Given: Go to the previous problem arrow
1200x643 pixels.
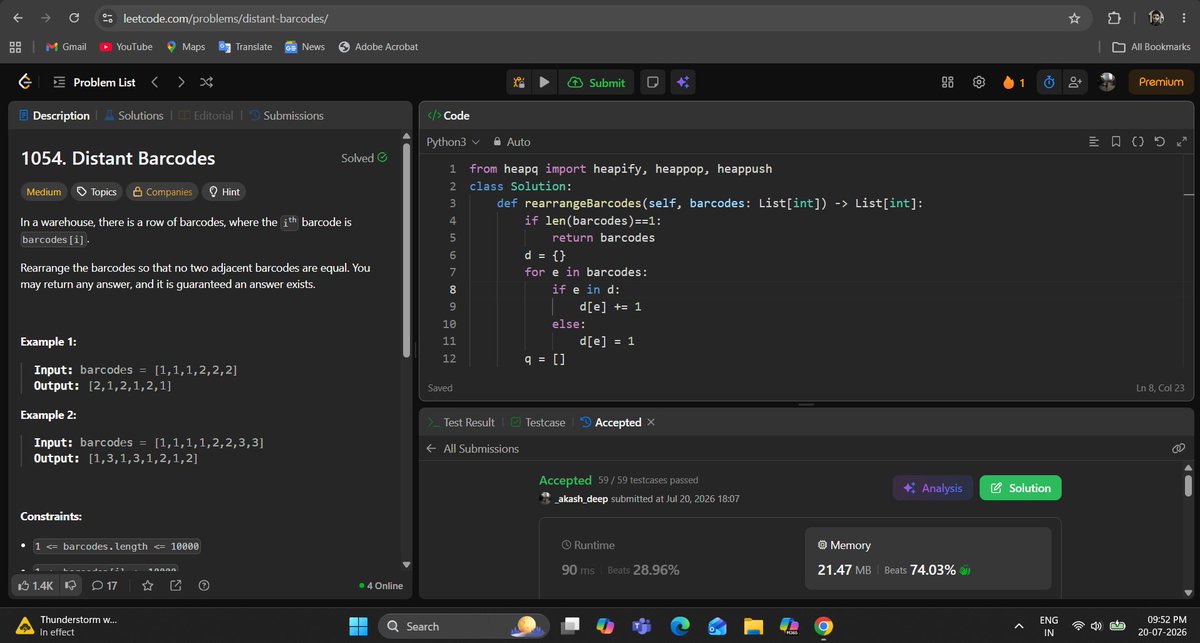Looking at the screenshot, I should pyautogui.click(x=155, y=82).
